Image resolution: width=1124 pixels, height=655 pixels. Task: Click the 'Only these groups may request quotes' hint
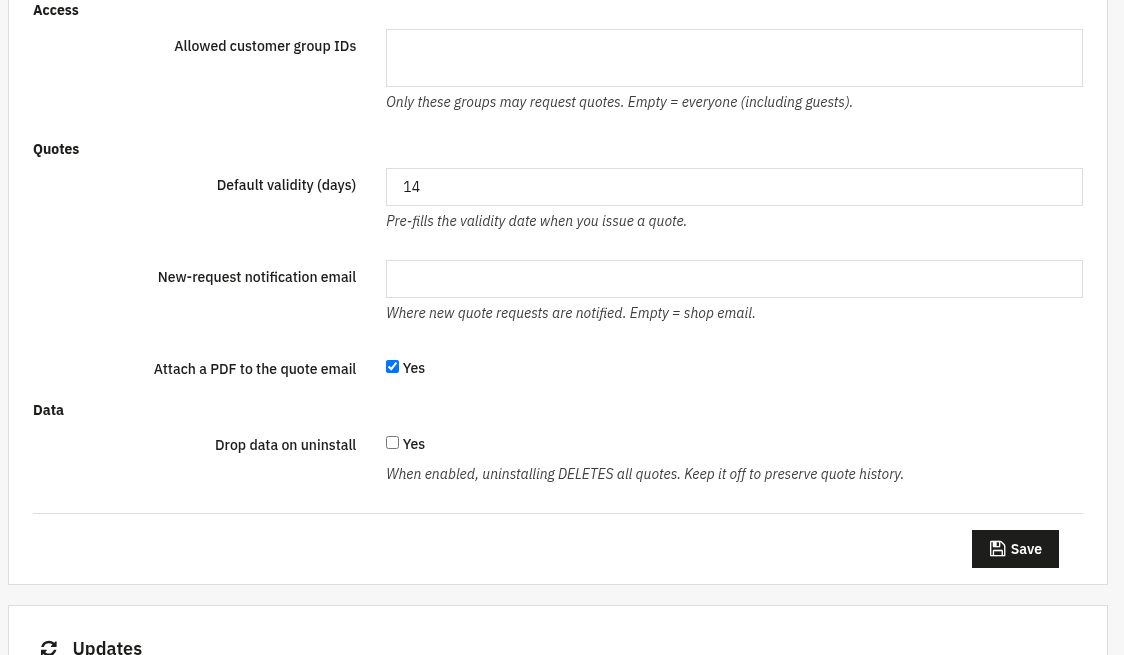tap(619, 102)
